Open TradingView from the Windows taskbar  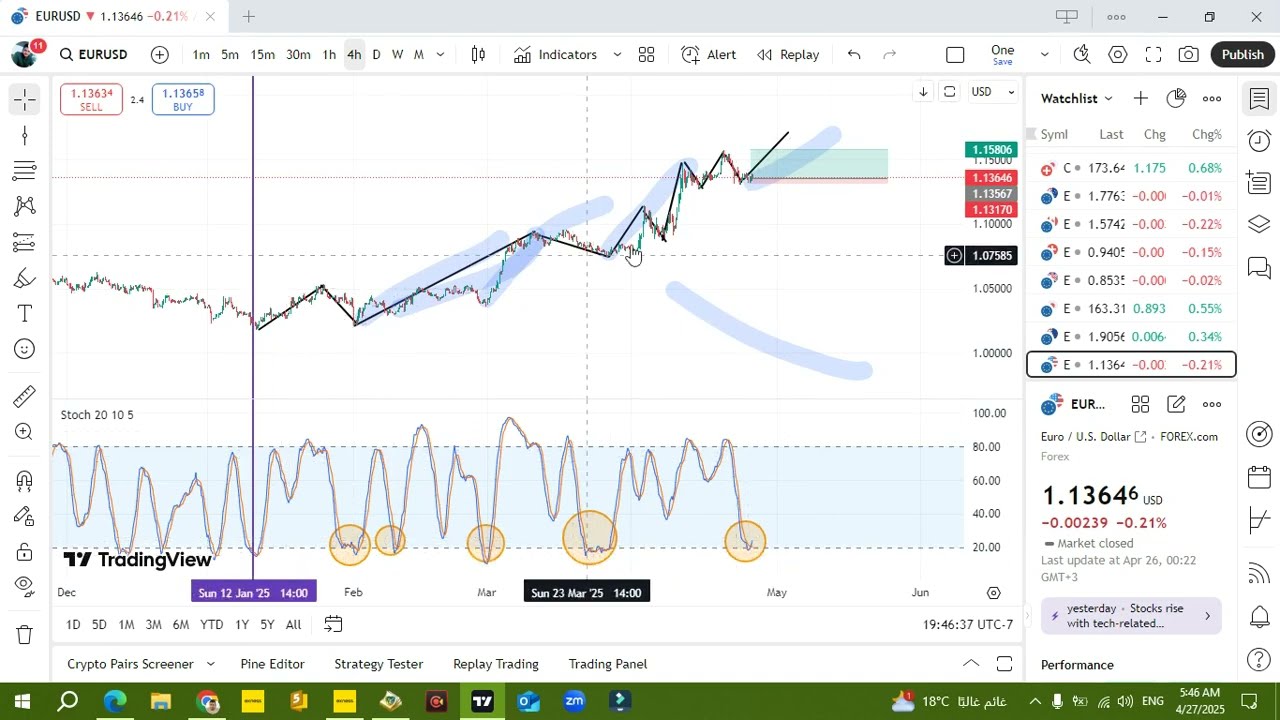(482, 701)
